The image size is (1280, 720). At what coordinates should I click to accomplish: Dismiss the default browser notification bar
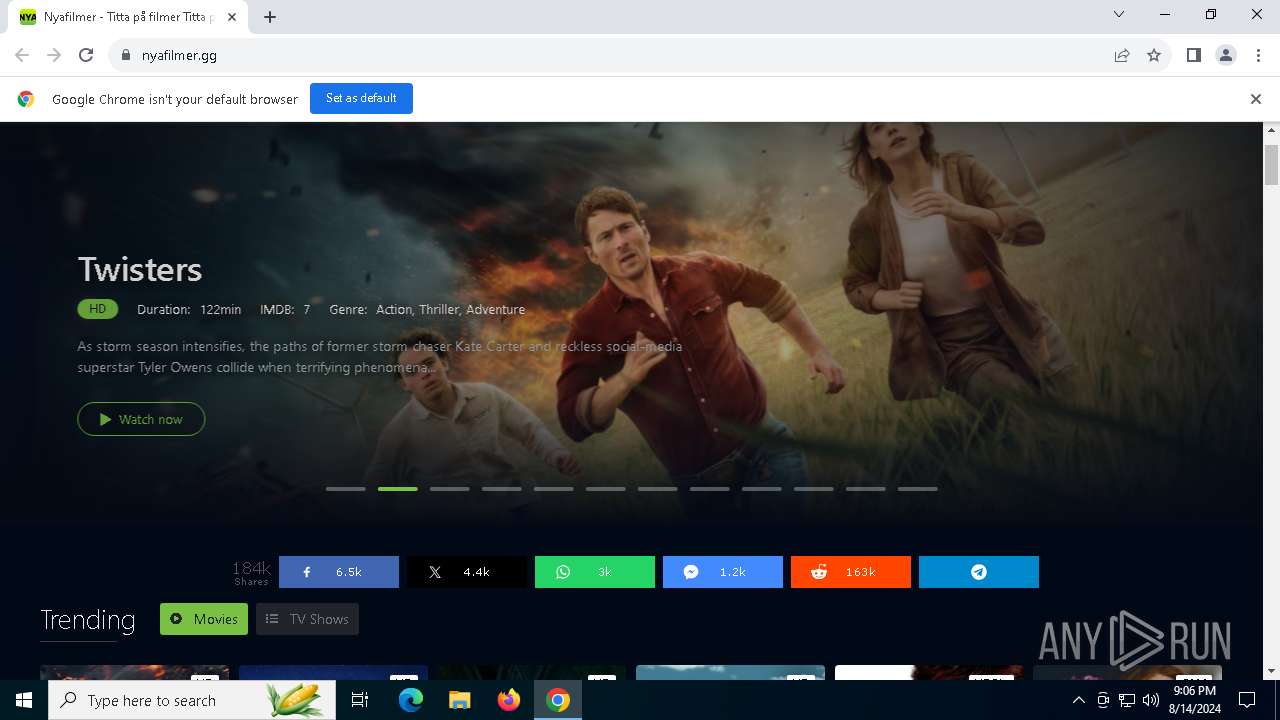1256,99
